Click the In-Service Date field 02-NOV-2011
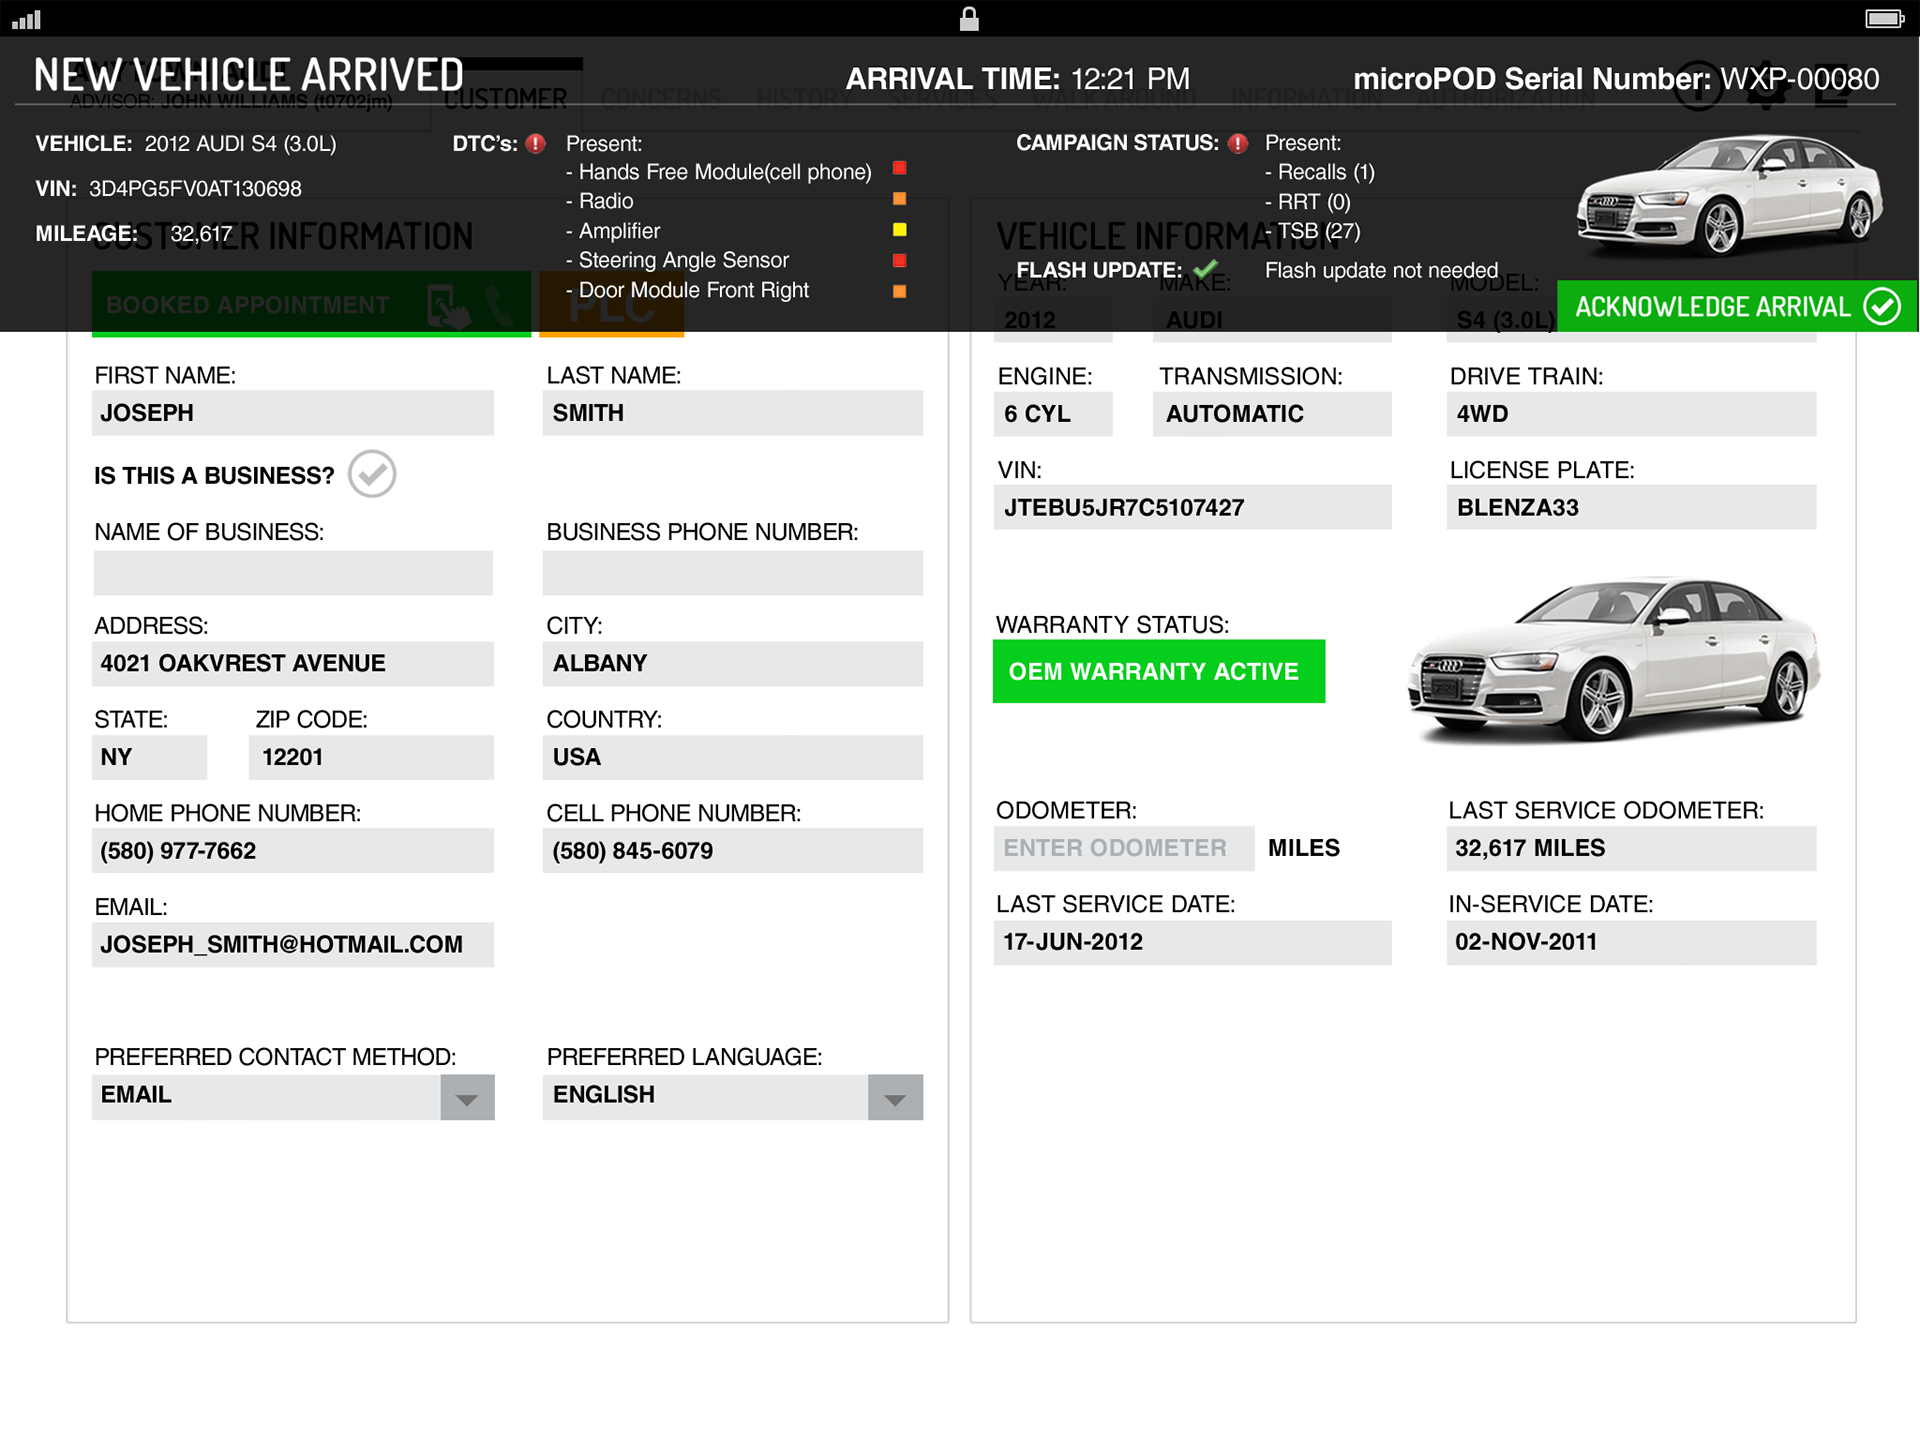 coord(1631,943)
